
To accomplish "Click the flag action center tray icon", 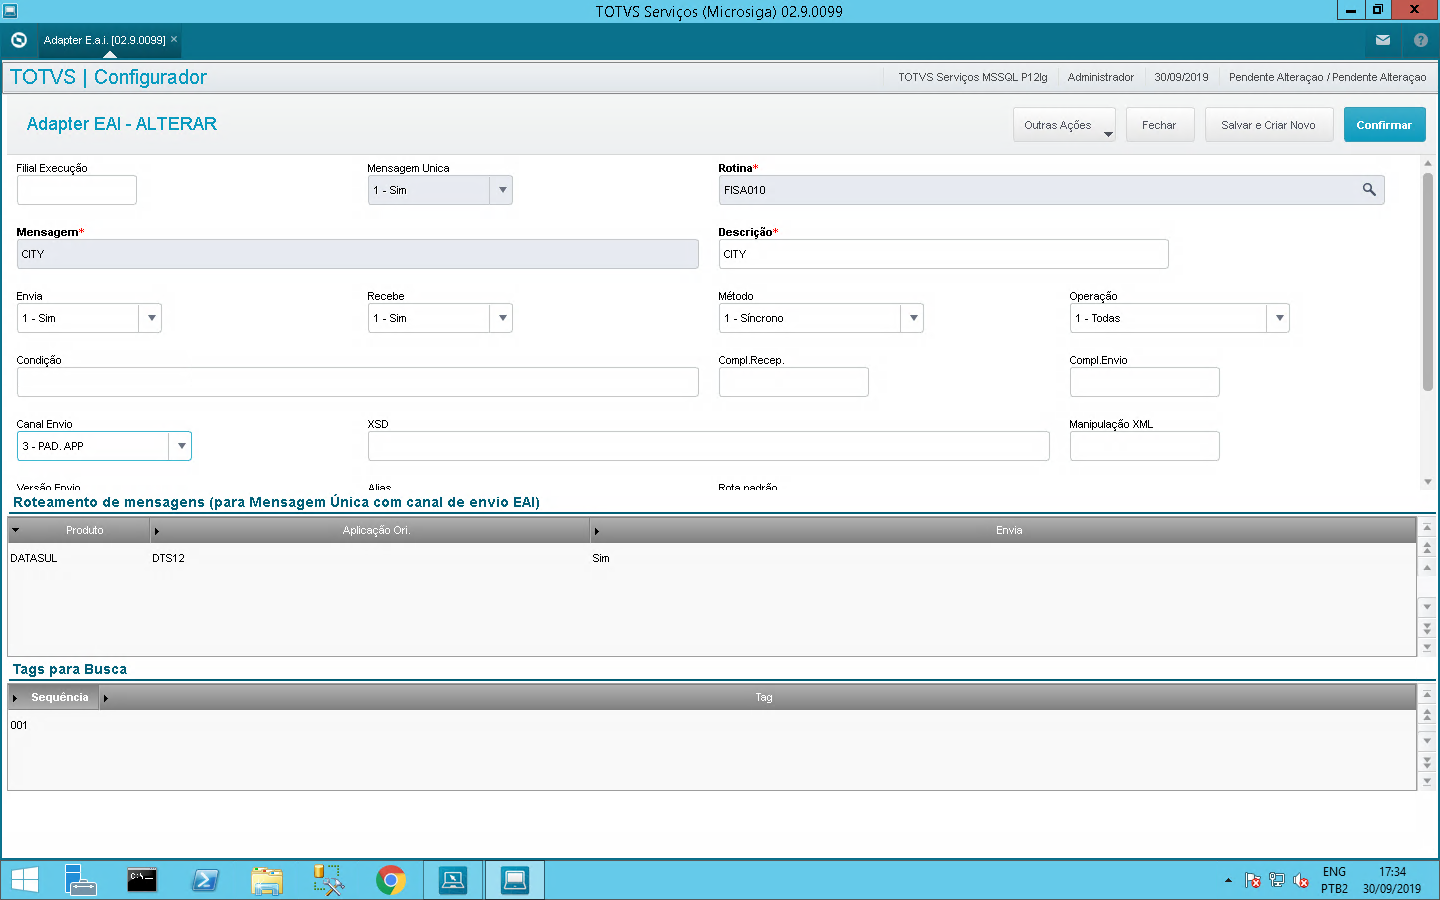I will coord(1252,880).
